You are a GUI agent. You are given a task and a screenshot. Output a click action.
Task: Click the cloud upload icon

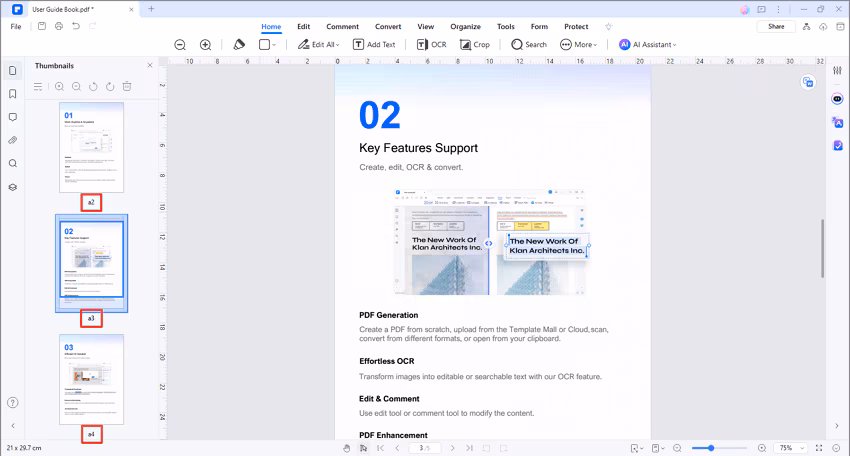823,27
